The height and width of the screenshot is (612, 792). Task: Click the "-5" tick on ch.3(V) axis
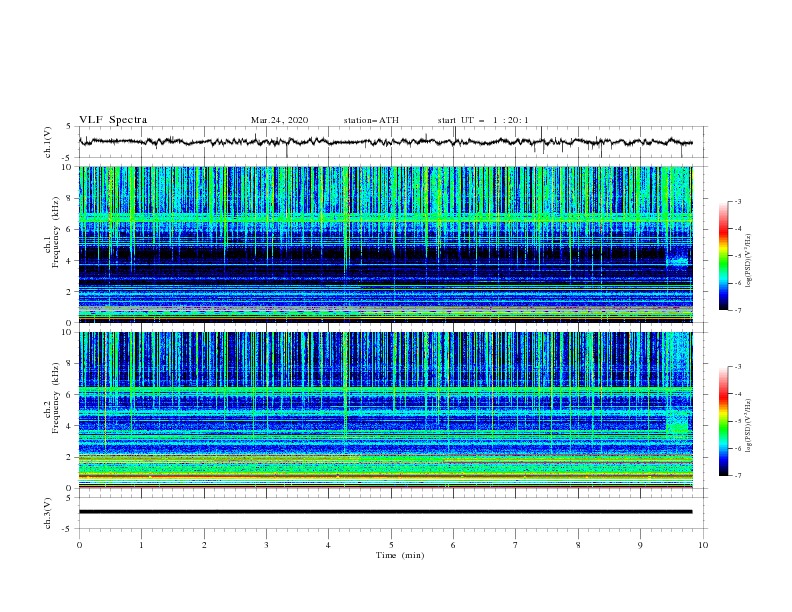click(x=67, y=529)
